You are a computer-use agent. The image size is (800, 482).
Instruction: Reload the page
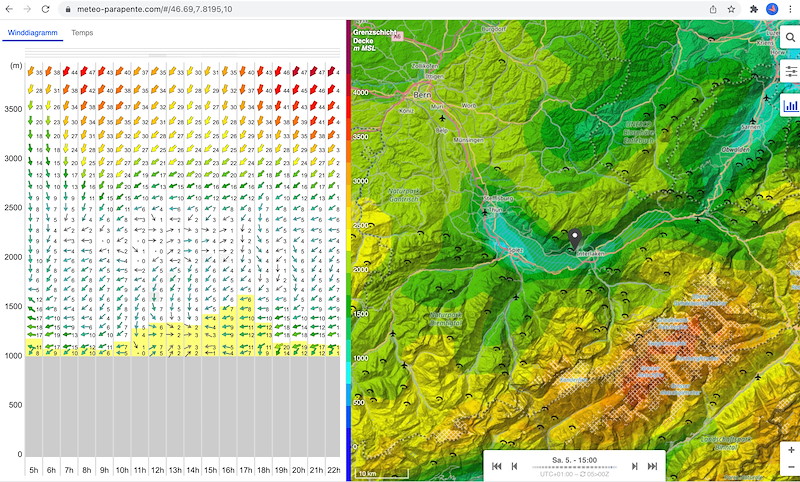click(46, 8)
